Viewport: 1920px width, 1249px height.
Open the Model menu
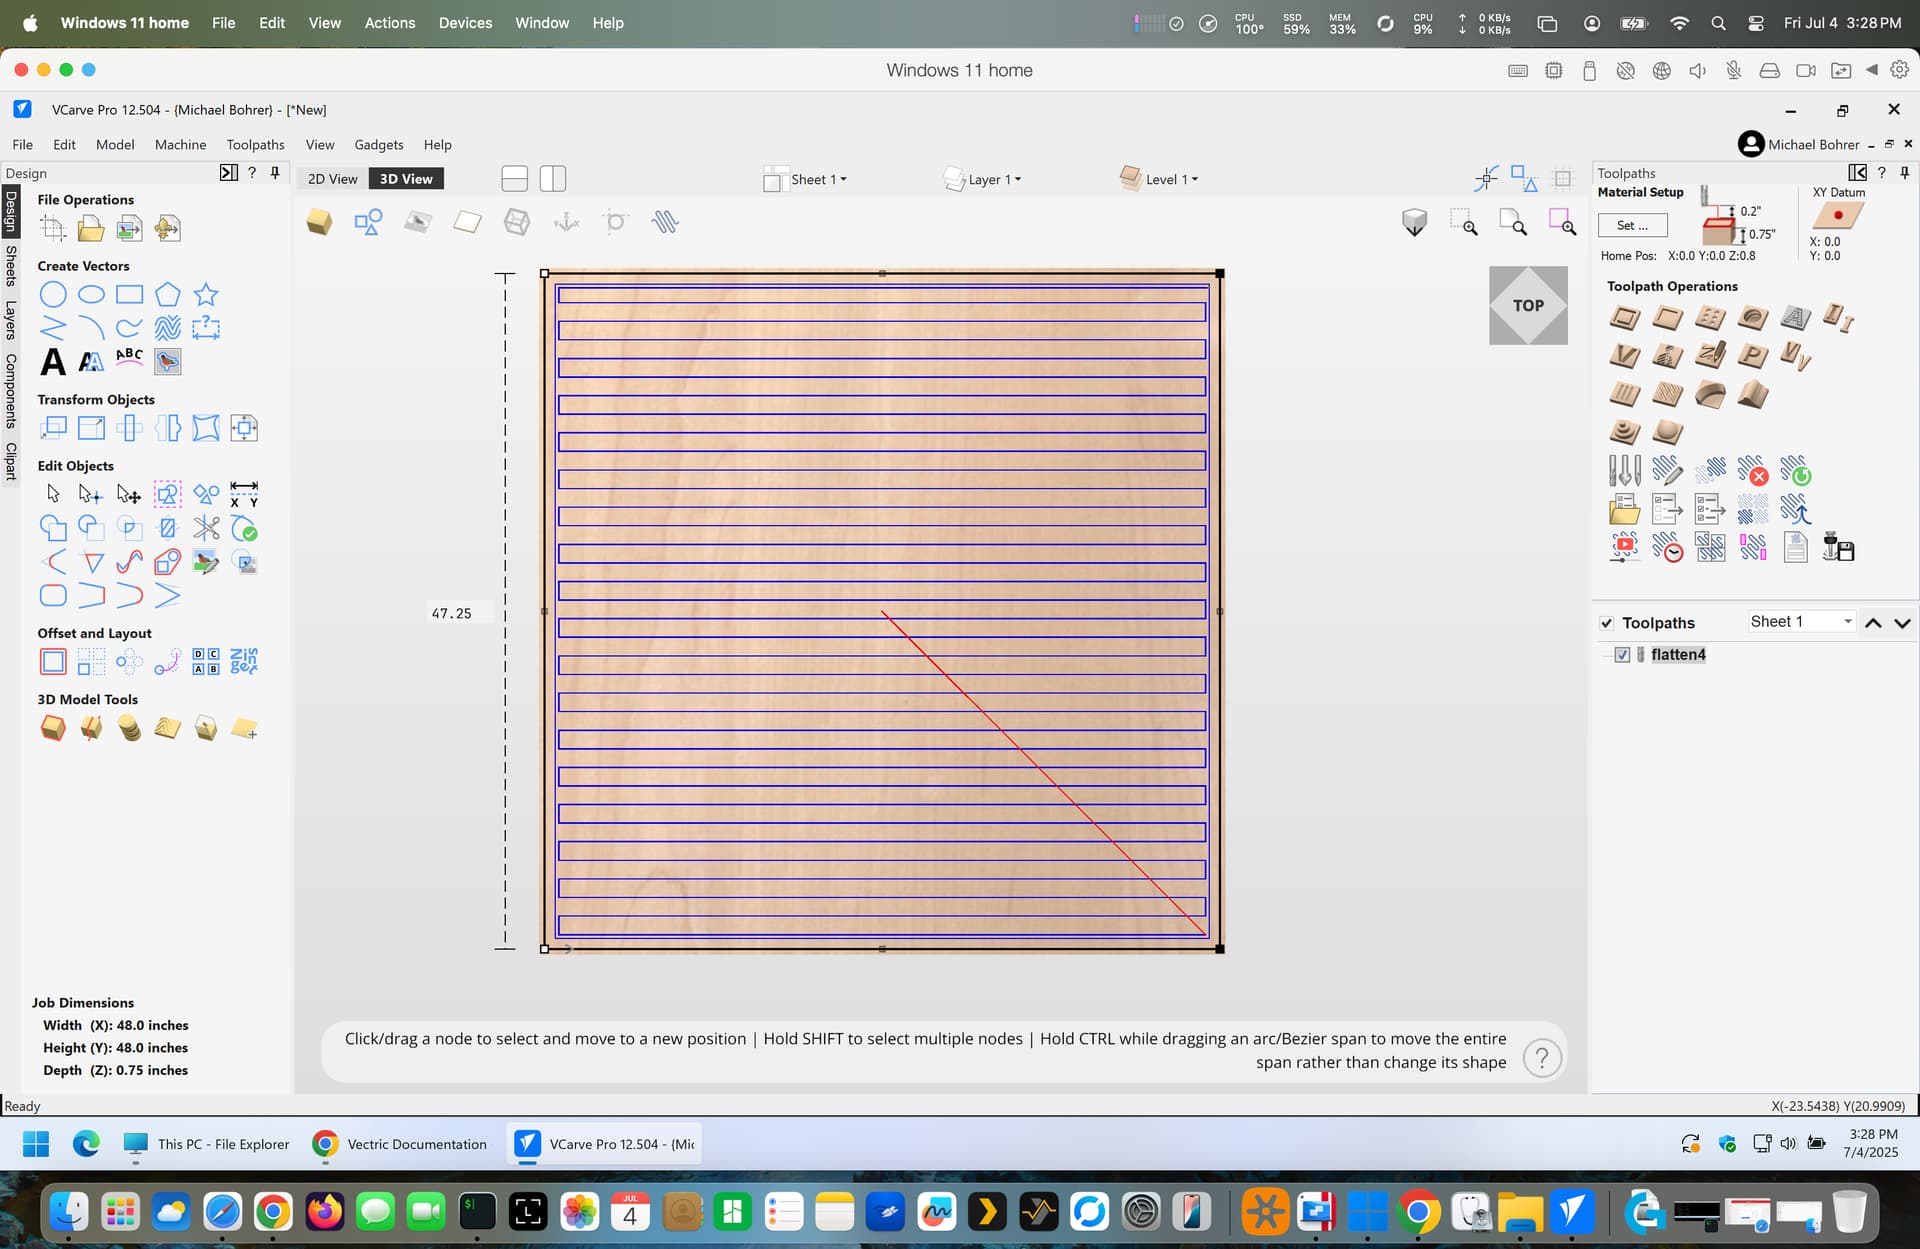115,145
